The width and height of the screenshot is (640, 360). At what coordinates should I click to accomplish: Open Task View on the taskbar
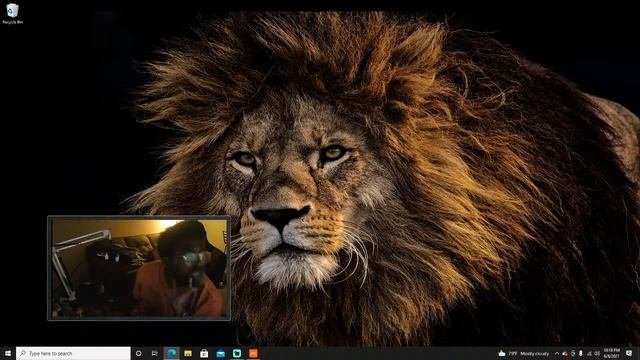pyautogui.click(x=155, y=353)
